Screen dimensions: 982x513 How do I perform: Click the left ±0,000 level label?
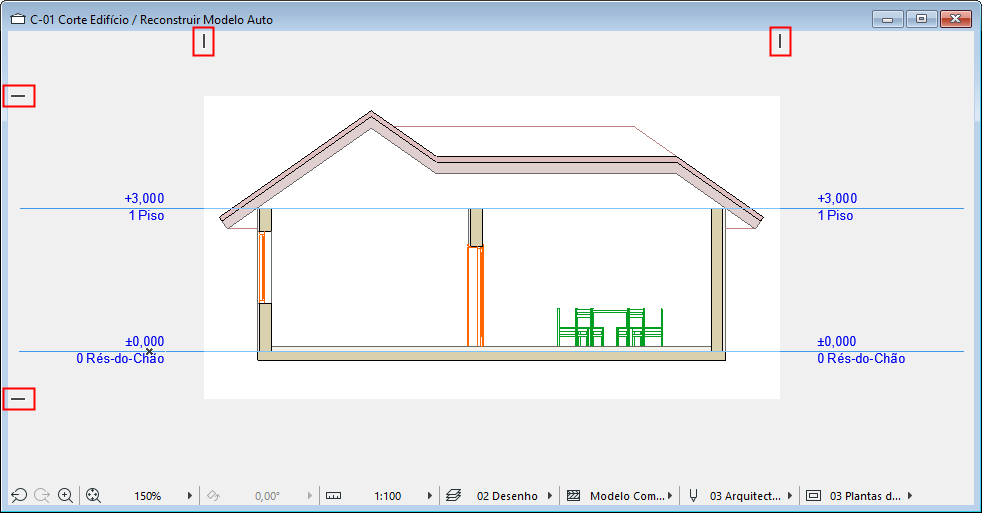145,341
